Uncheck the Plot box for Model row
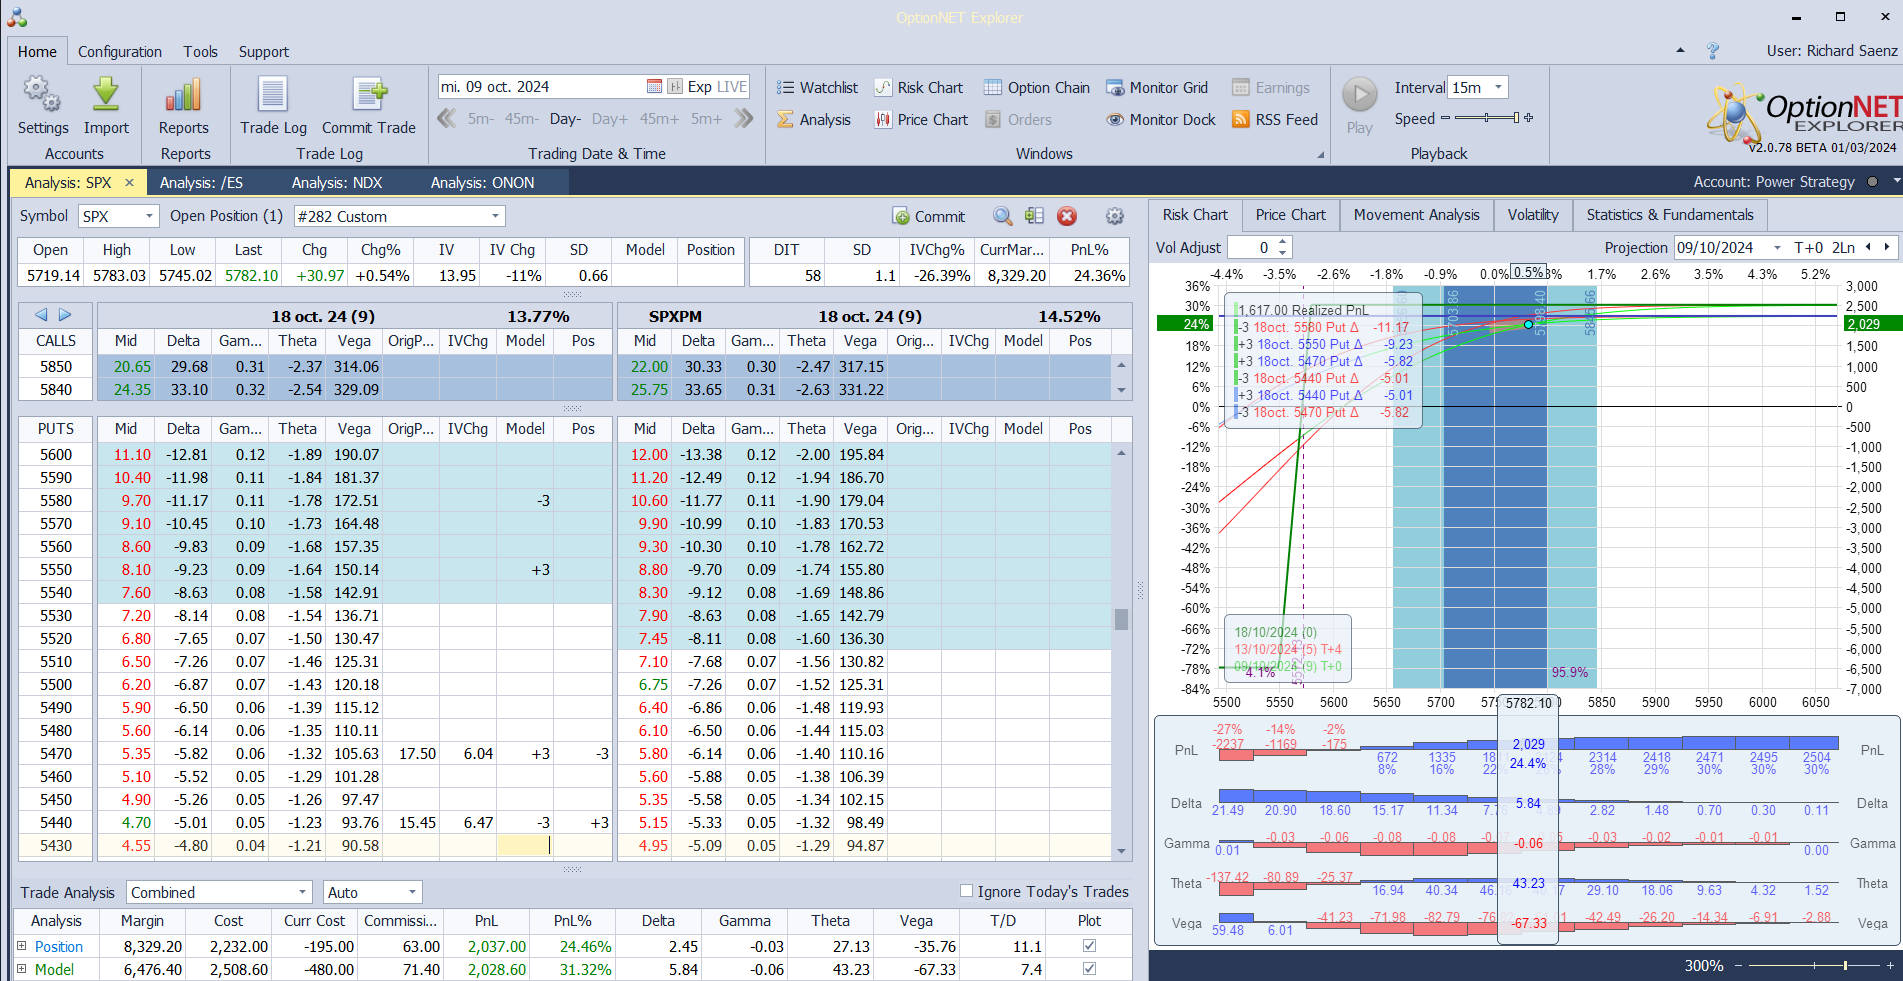The width and height of the screenshot is (1903, 981). coord(1089,969)
